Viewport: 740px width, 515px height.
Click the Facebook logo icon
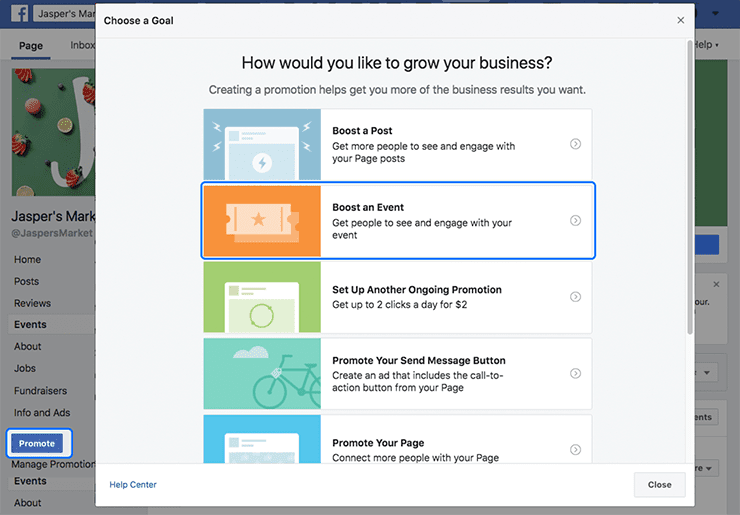pyautogui.click(x=17, y=15)
